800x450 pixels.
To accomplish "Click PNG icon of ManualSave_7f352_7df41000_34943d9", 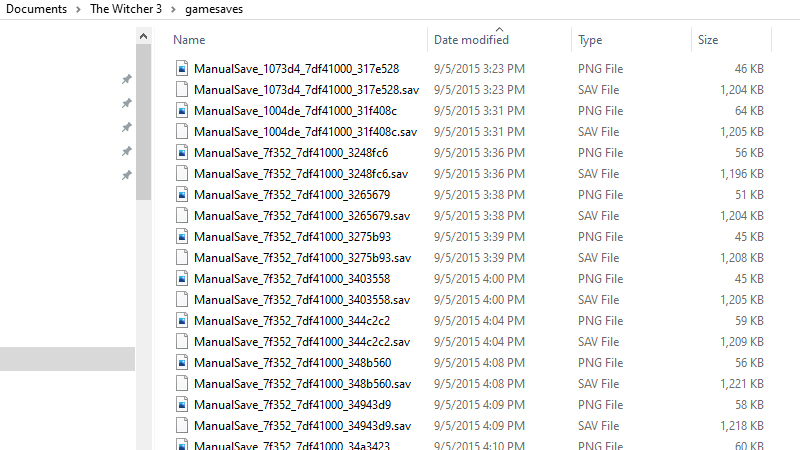I will [182, 405].
